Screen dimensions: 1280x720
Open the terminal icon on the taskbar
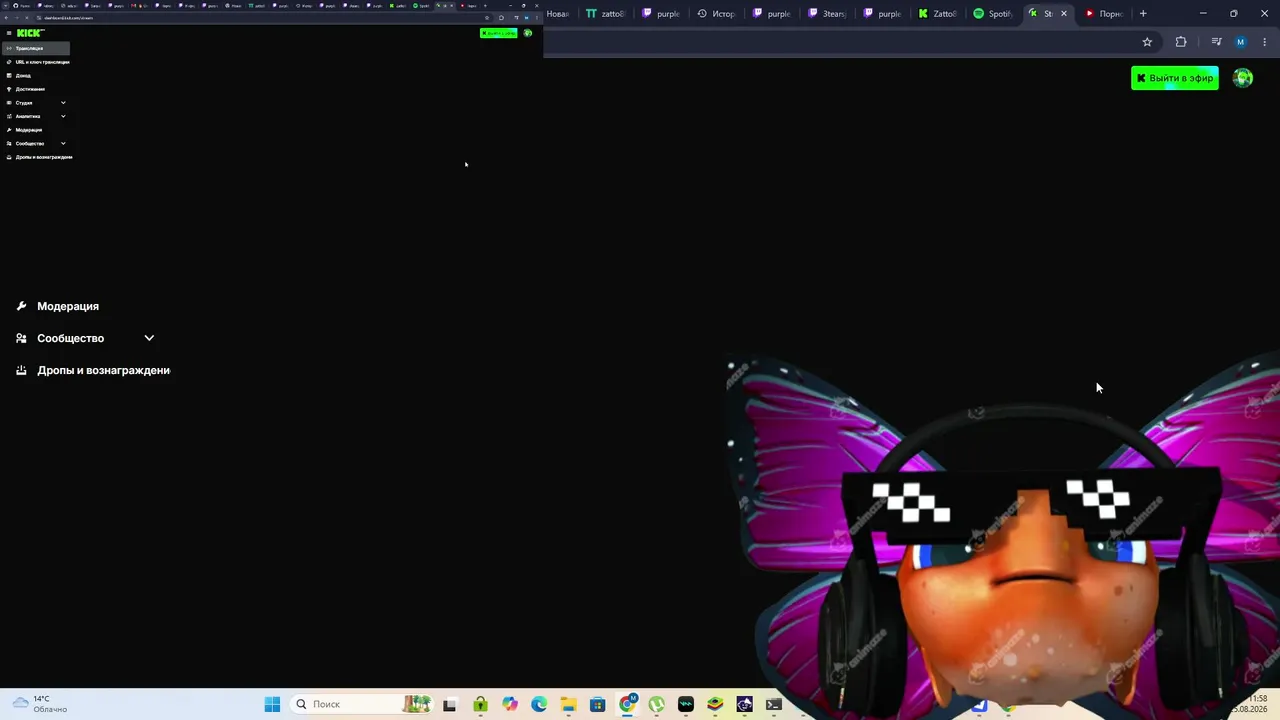click(774, 704)
